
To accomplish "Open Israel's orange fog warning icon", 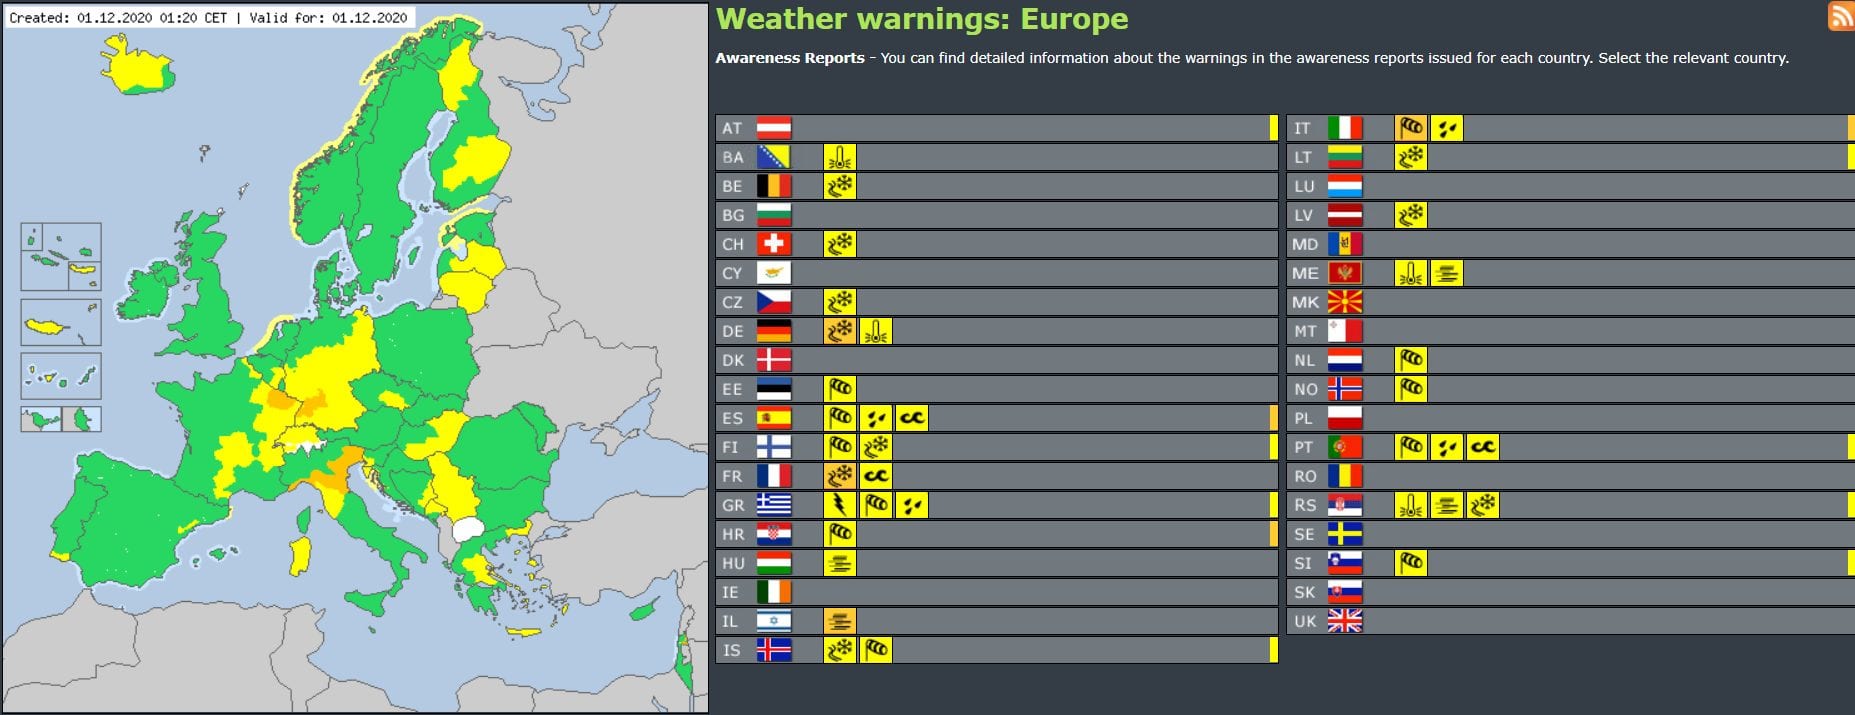I will point(840,621).
